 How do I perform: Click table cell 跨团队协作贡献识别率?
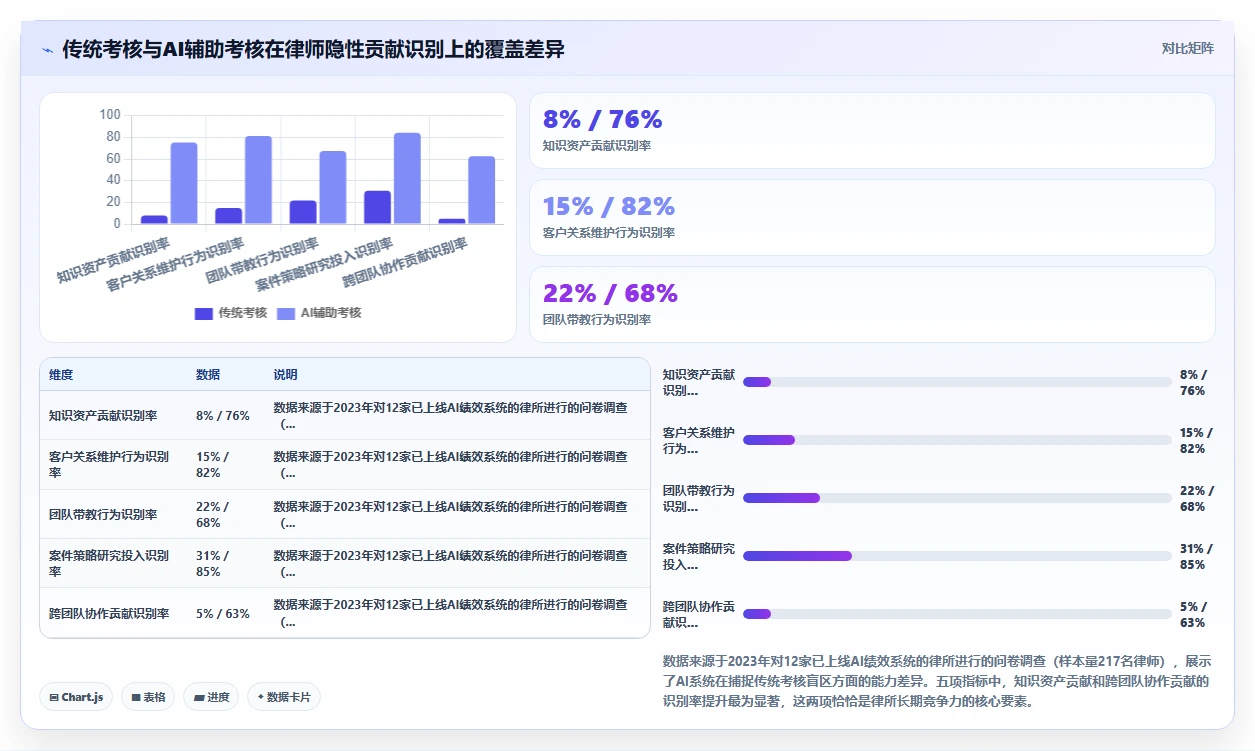(110, 614)
